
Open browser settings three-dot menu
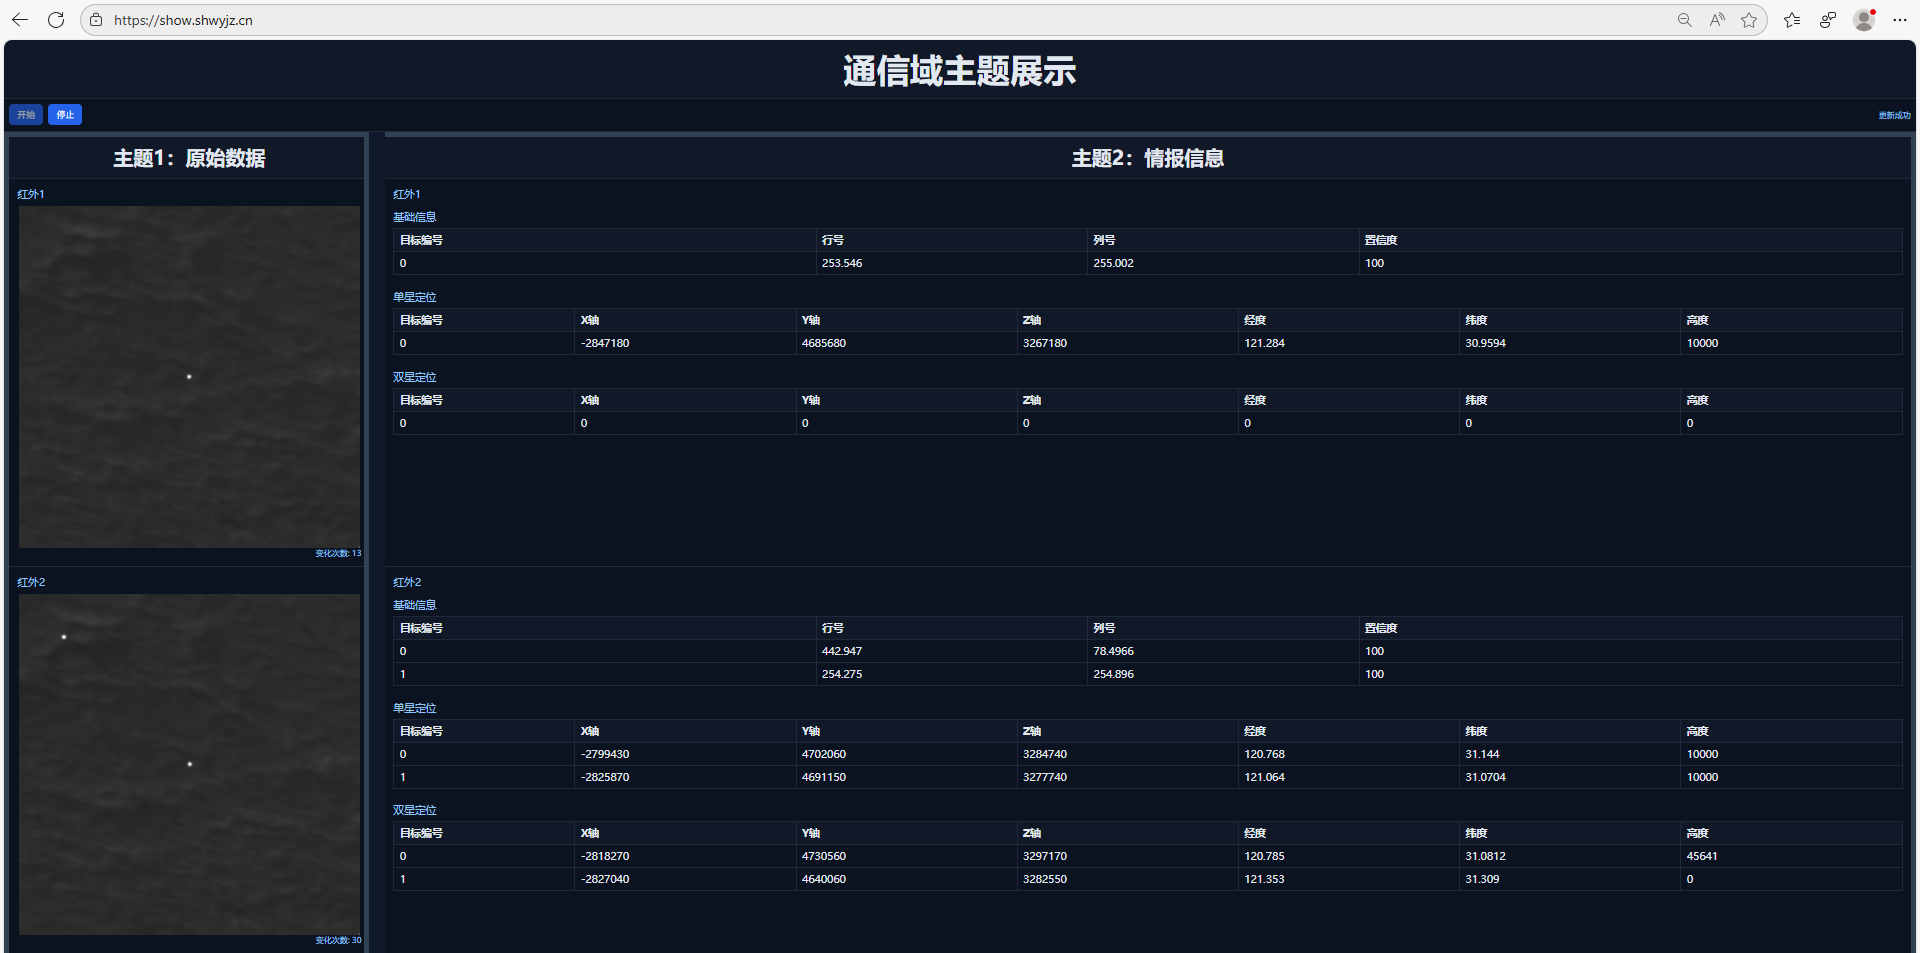tap(1900, 20)
